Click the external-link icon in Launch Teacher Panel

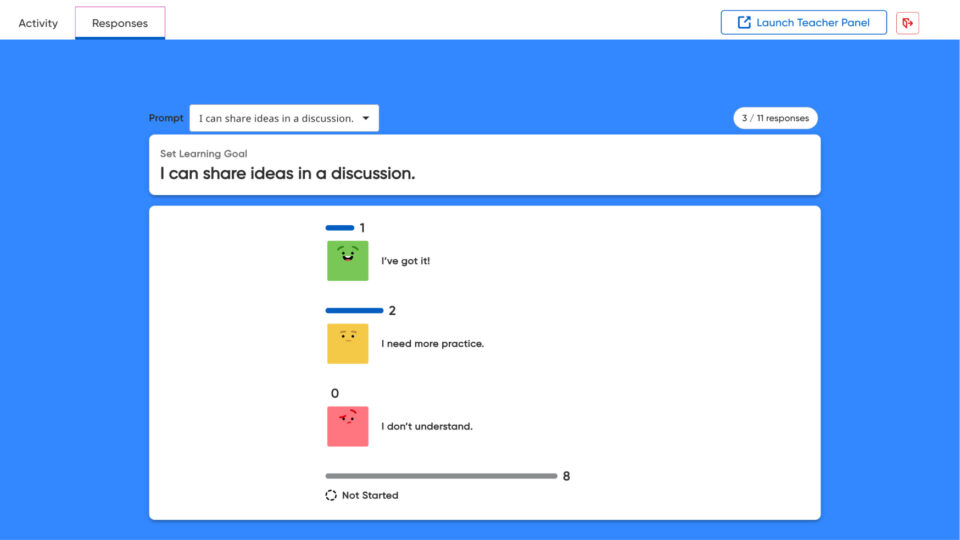(x=744, y=23)
